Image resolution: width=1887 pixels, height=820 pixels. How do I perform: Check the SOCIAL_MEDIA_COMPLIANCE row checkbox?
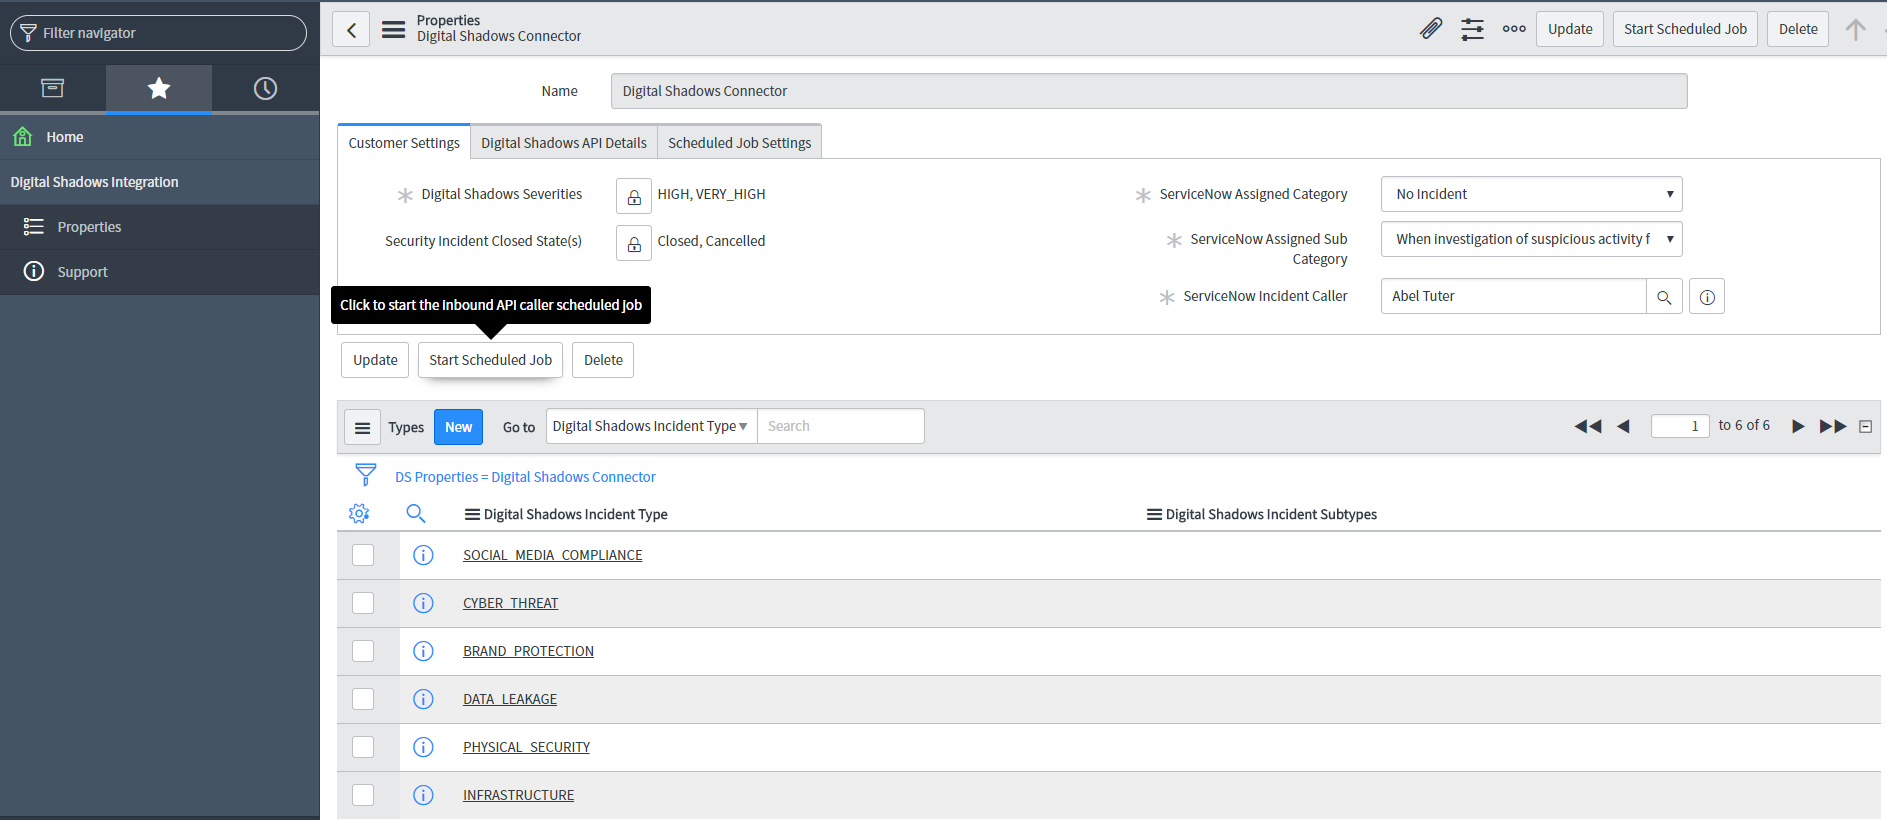point(363,555)
